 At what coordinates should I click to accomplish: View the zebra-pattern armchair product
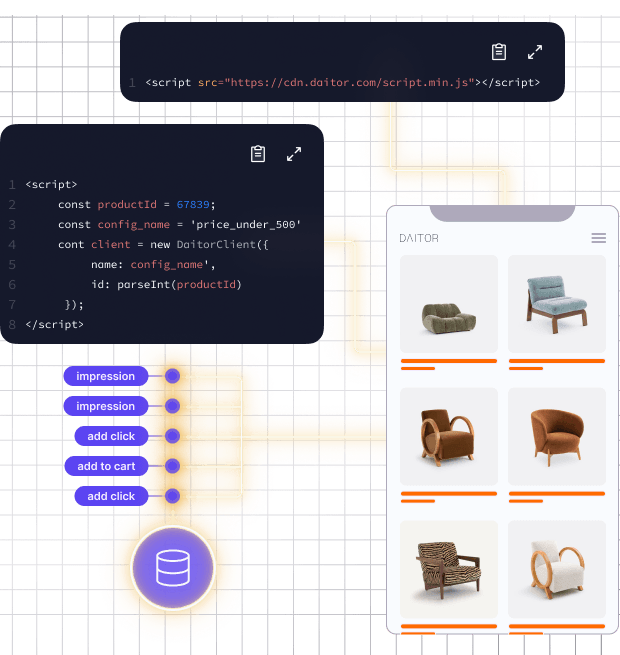448,570
